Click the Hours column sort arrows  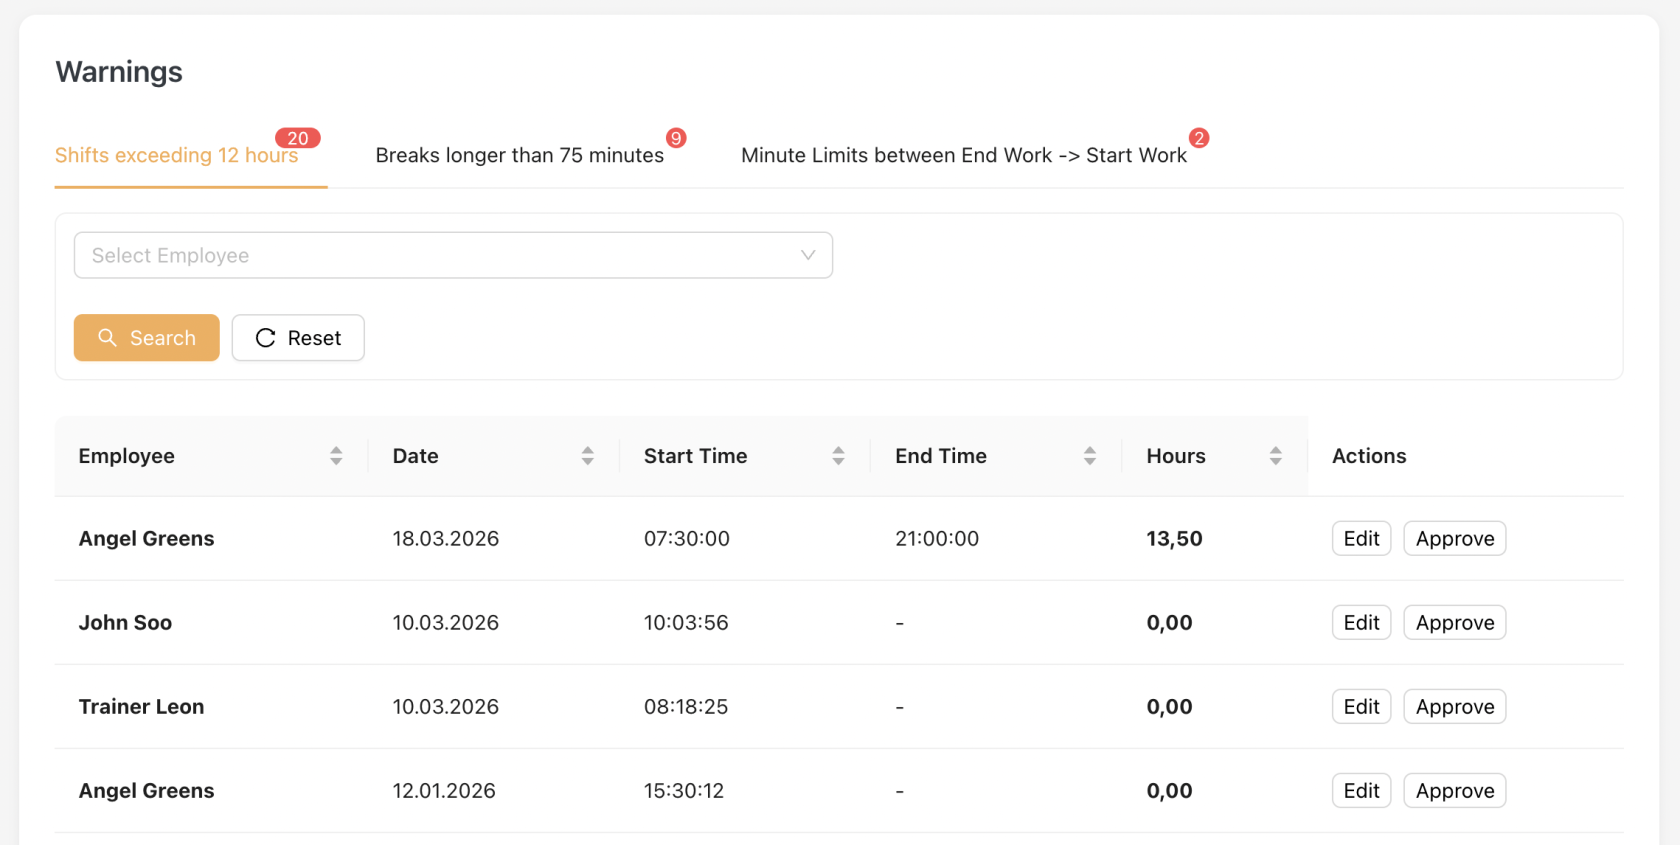(x=1275, y=456)
